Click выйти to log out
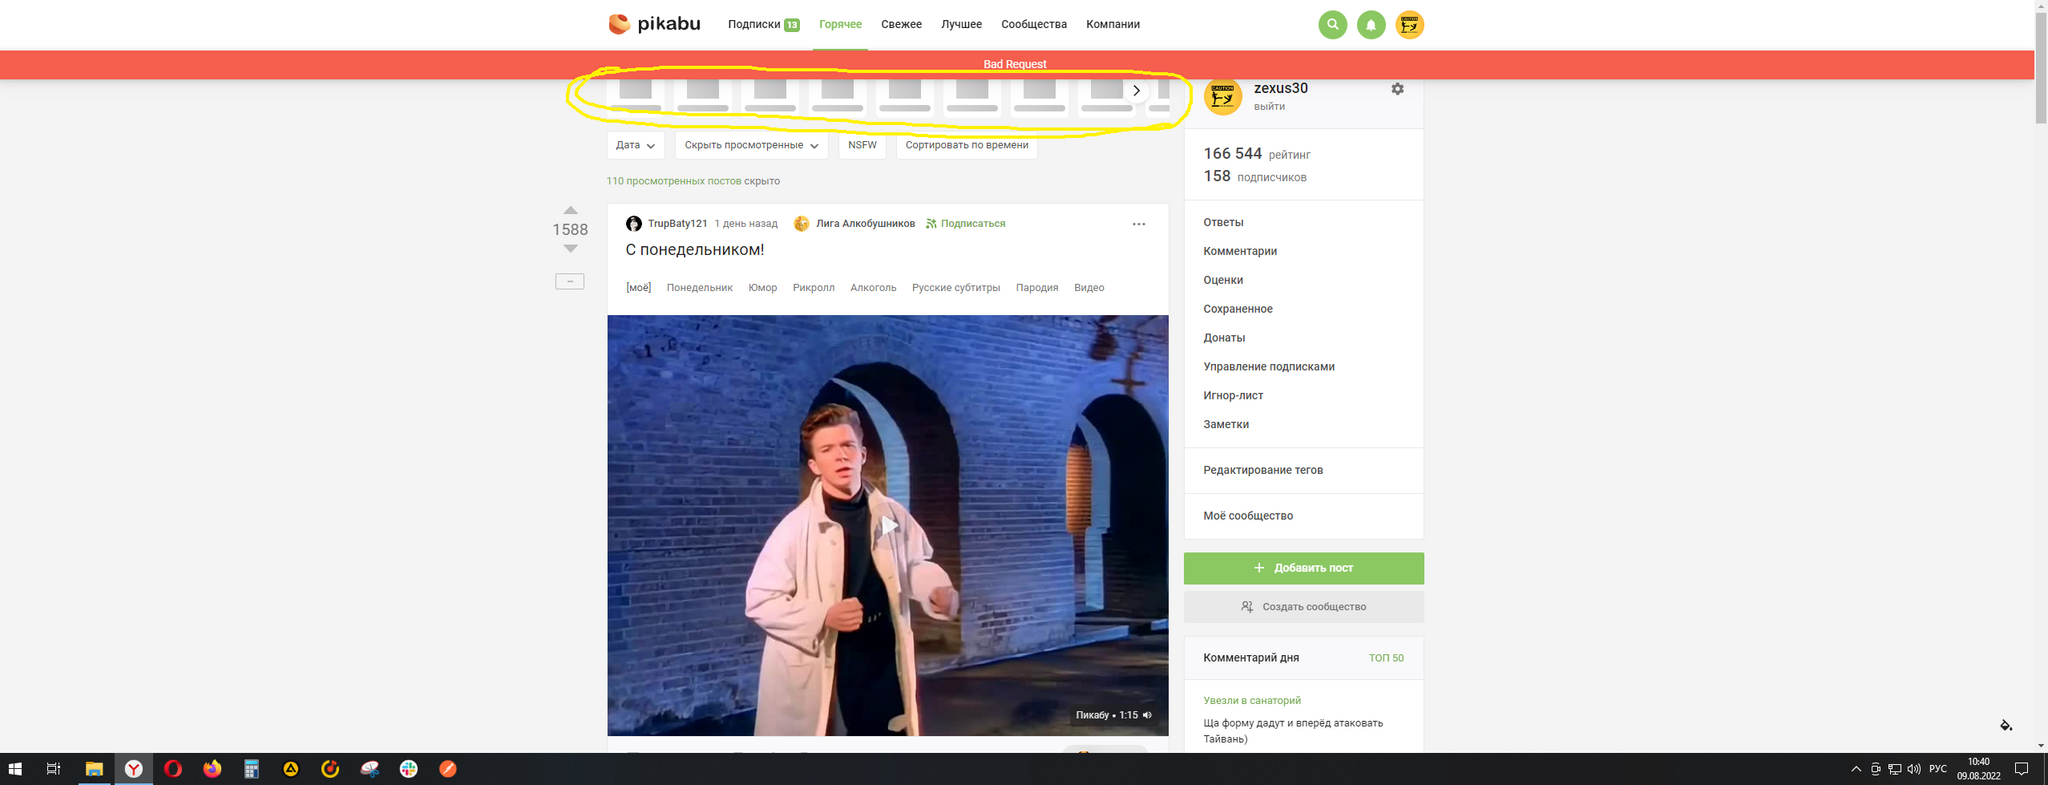This screenshot has width=2048, height=785. (1269, 107)
